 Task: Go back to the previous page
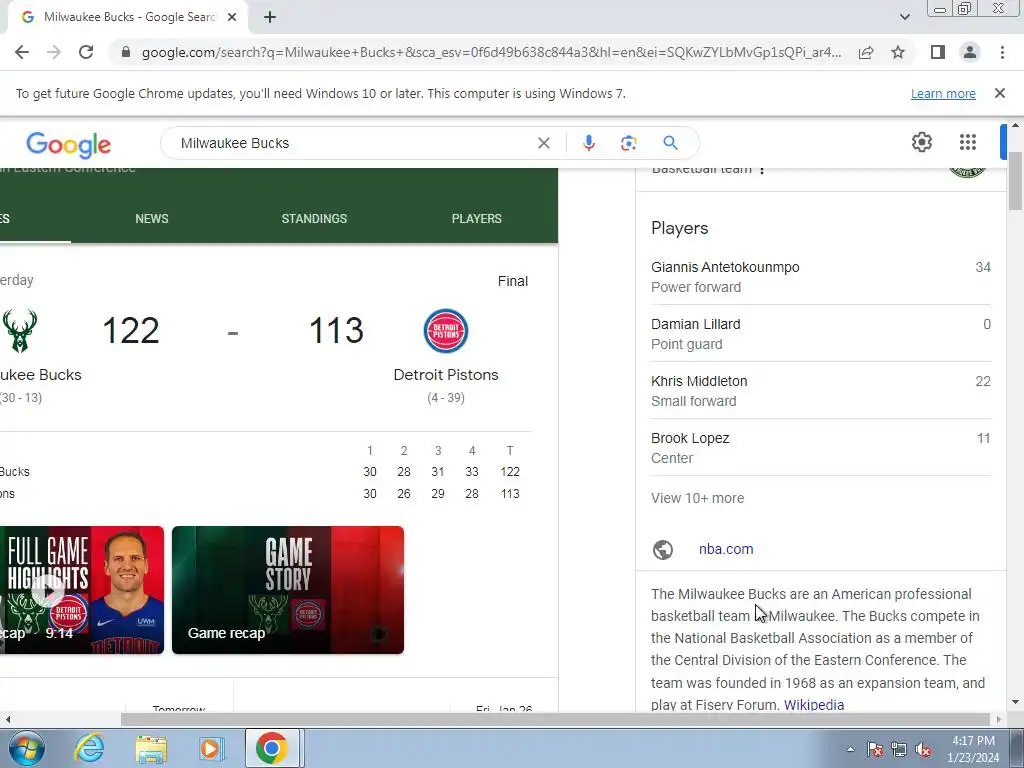[x=22, y=52]
